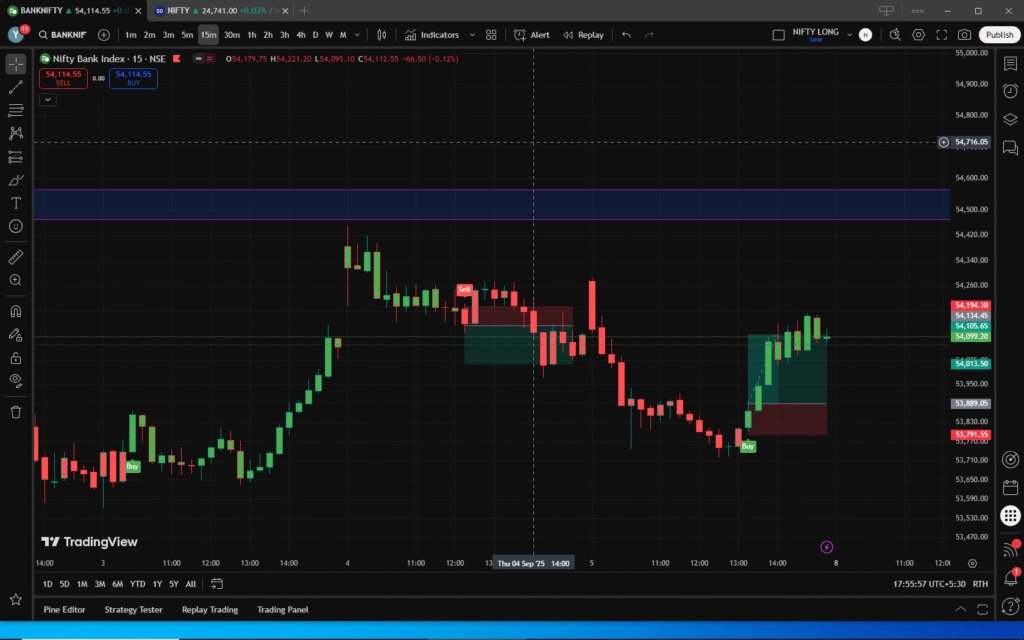Viewport: 1024px width, 640px height.
Task: Toggle hide all drawings eye icon
Action: point(16,380)
